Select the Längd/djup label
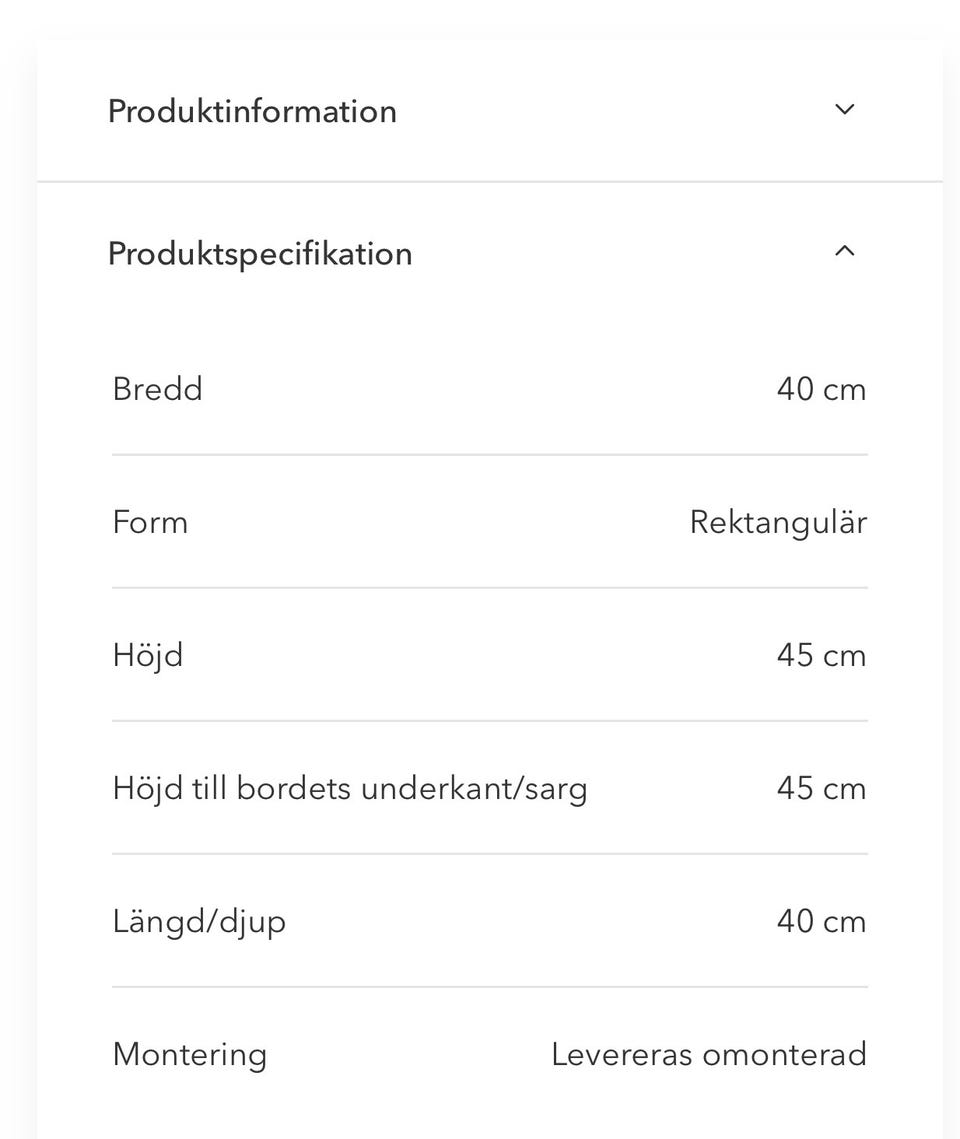 pyautogui.click(x=199, y=921)
